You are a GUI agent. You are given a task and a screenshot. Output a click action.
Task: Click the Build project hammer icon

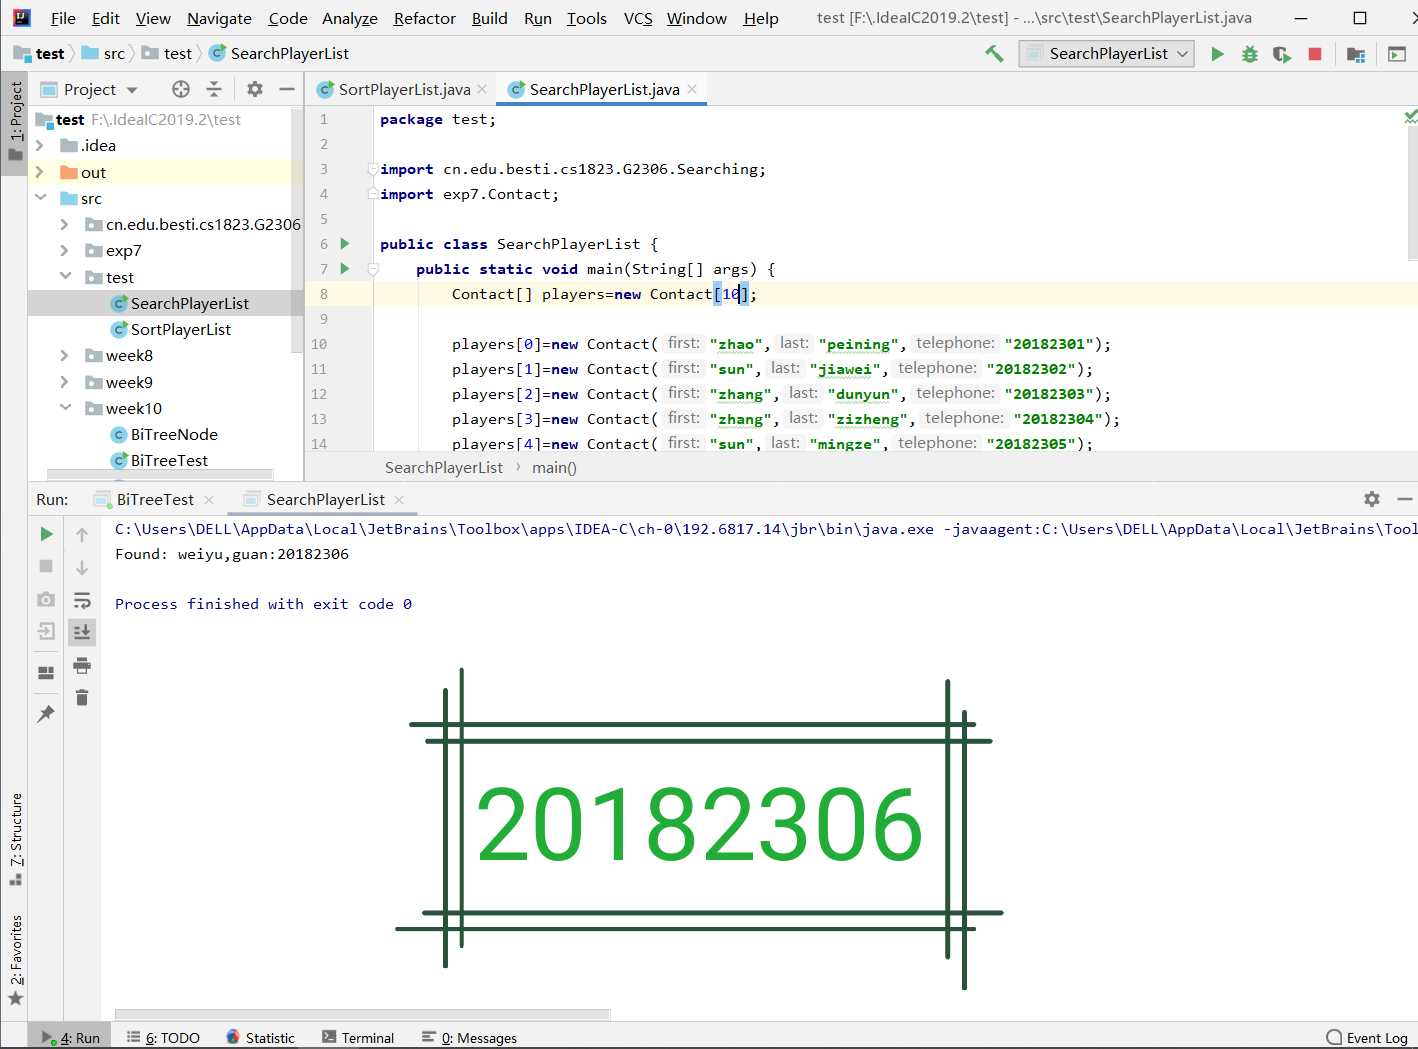click(x=994, y=54)
